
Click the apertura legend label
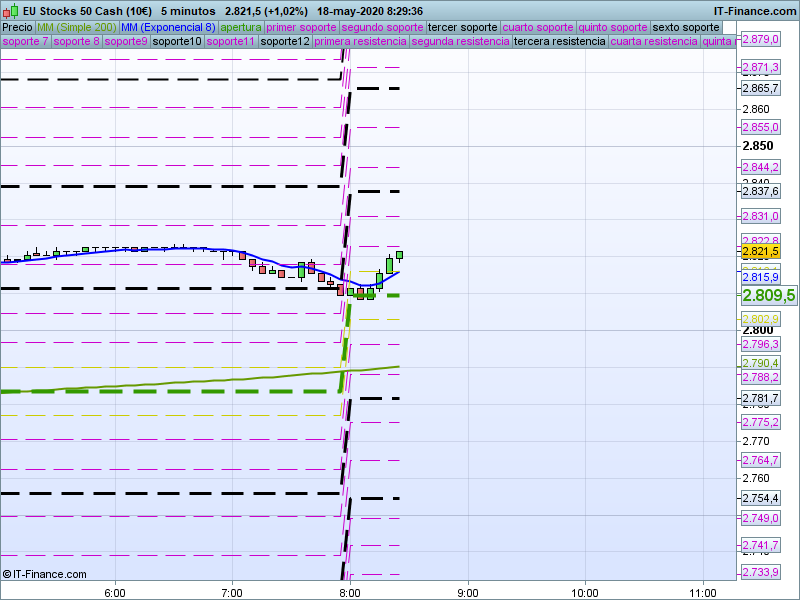[241, 27]
